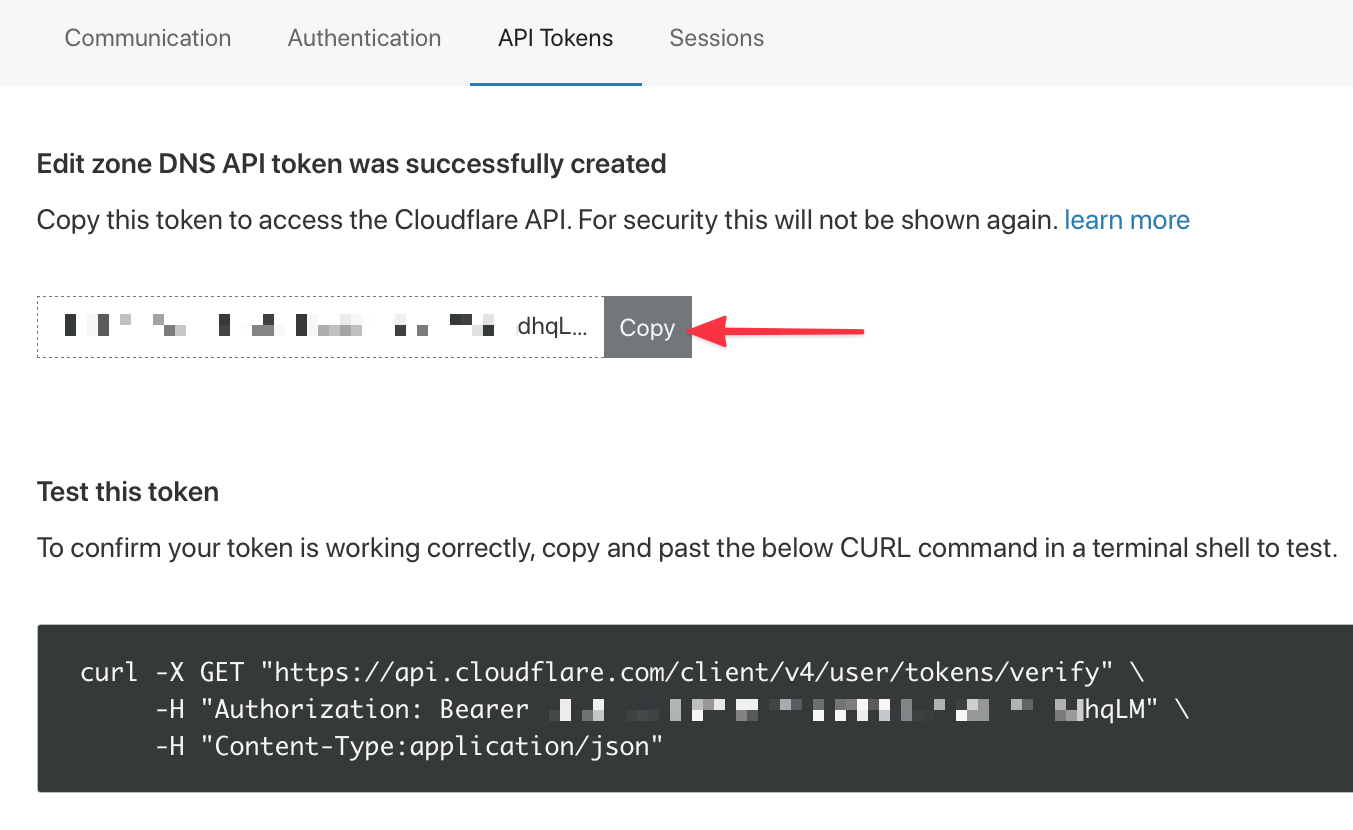This screenshot has height=830, width=1353.
Task: Click the red arrow annotation
Action: (x=778, y=329)
